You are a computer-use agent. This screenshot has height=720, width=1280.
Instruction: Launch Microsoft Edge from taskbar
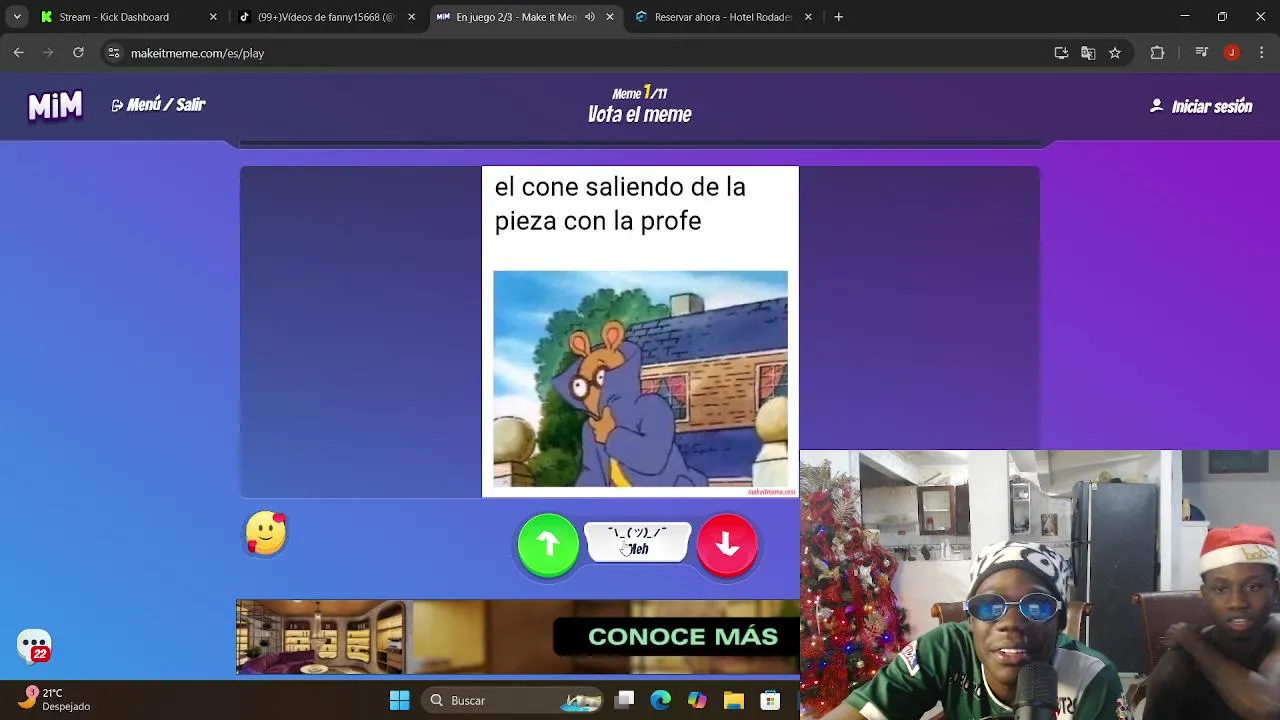[660, 700]
